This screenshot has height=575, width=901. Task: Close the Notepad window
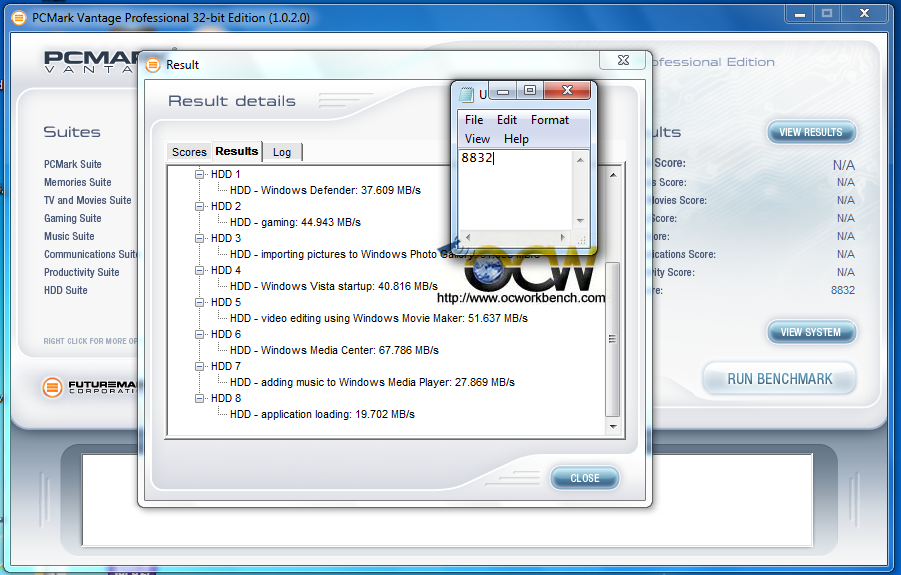567,90
